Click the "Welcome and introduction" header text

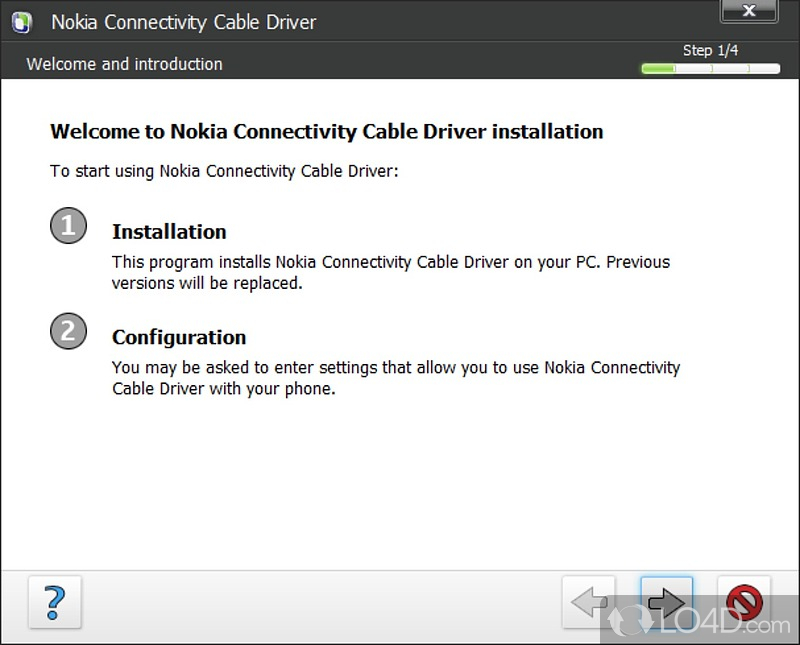[x=124, y=64]
